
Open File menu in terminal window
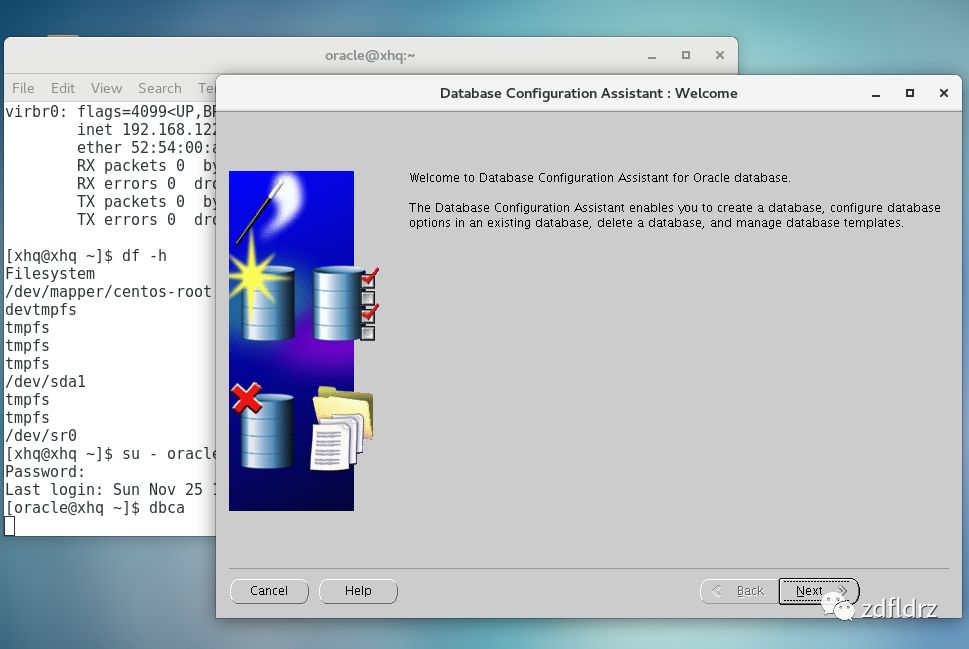(x=23, y=88)
